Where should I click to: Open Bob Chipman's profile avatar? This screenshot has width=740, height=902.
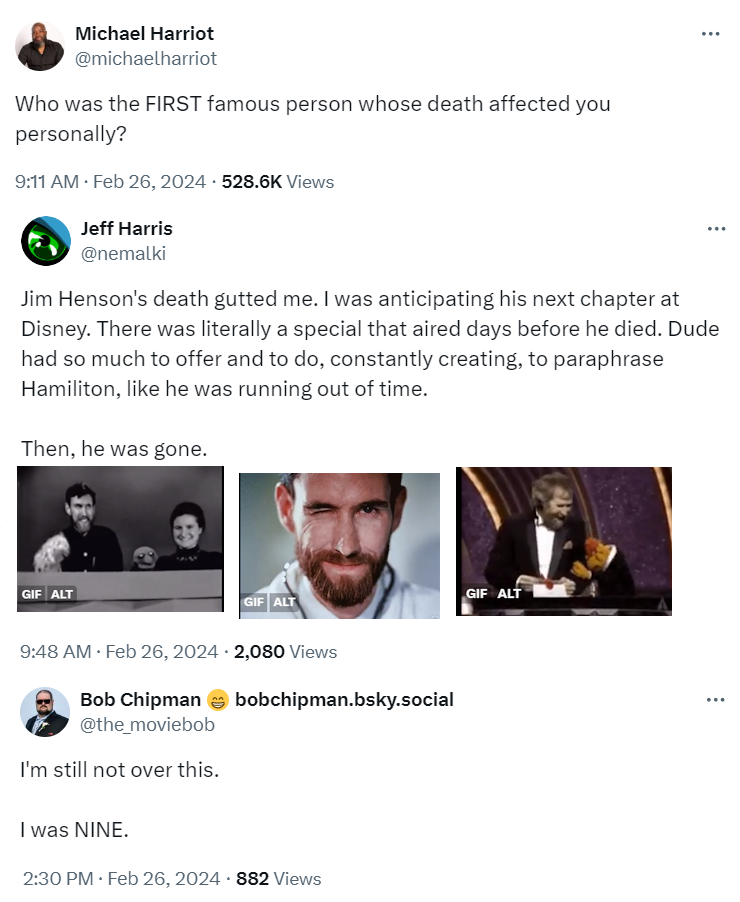(46, 711)
